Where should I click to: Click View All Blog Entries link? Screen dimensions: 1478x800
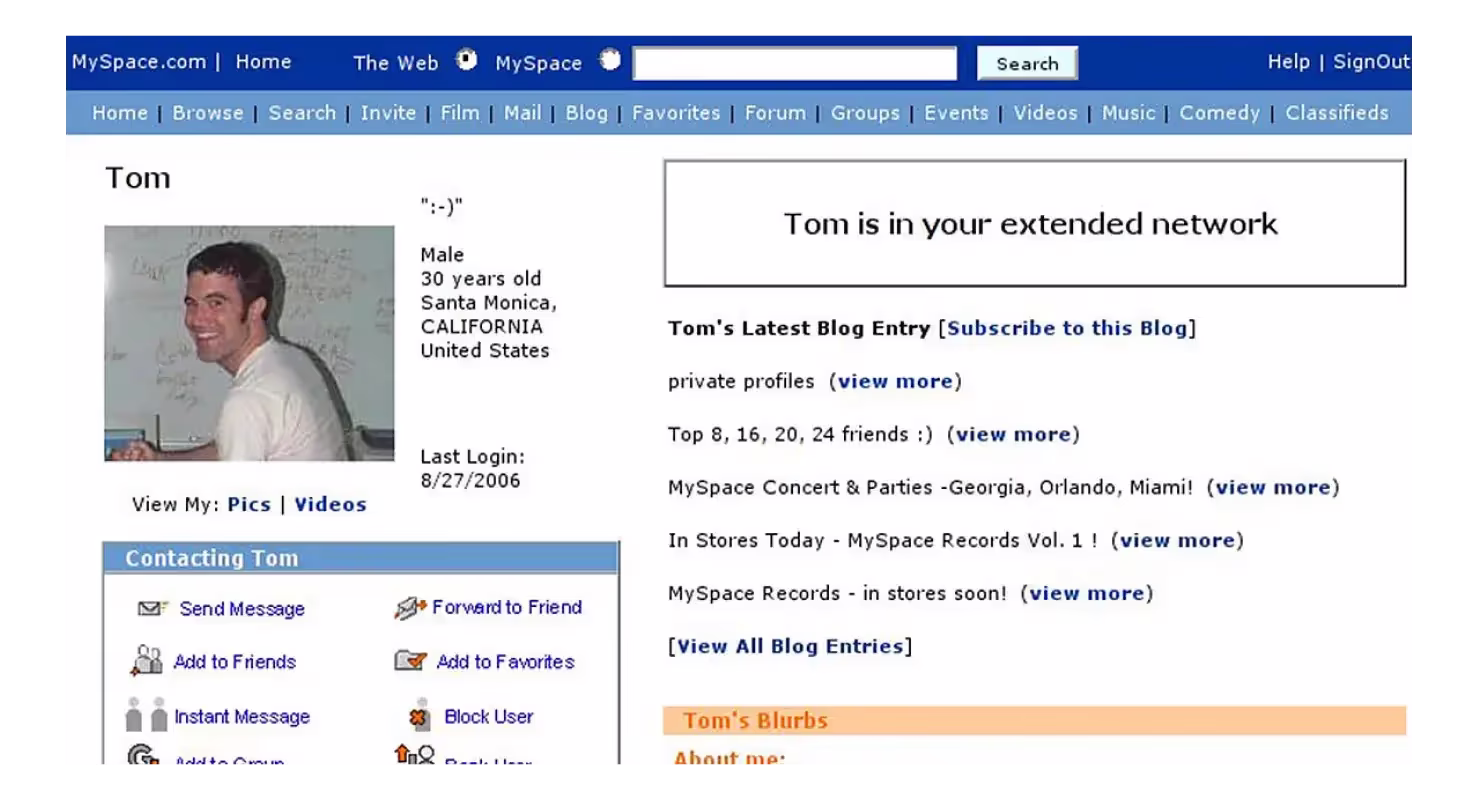tap(790, 646)
